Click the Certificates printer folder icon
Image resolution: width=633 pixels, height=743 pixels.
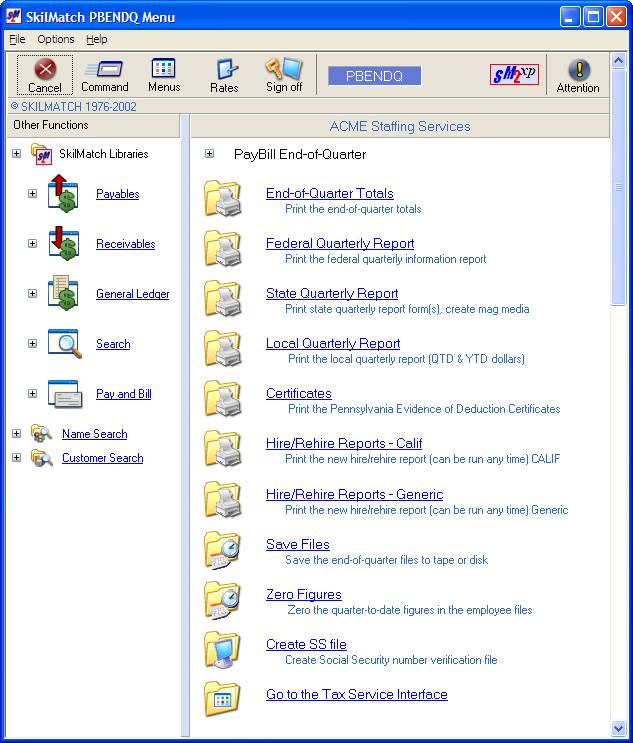click(x=223, y=398)
